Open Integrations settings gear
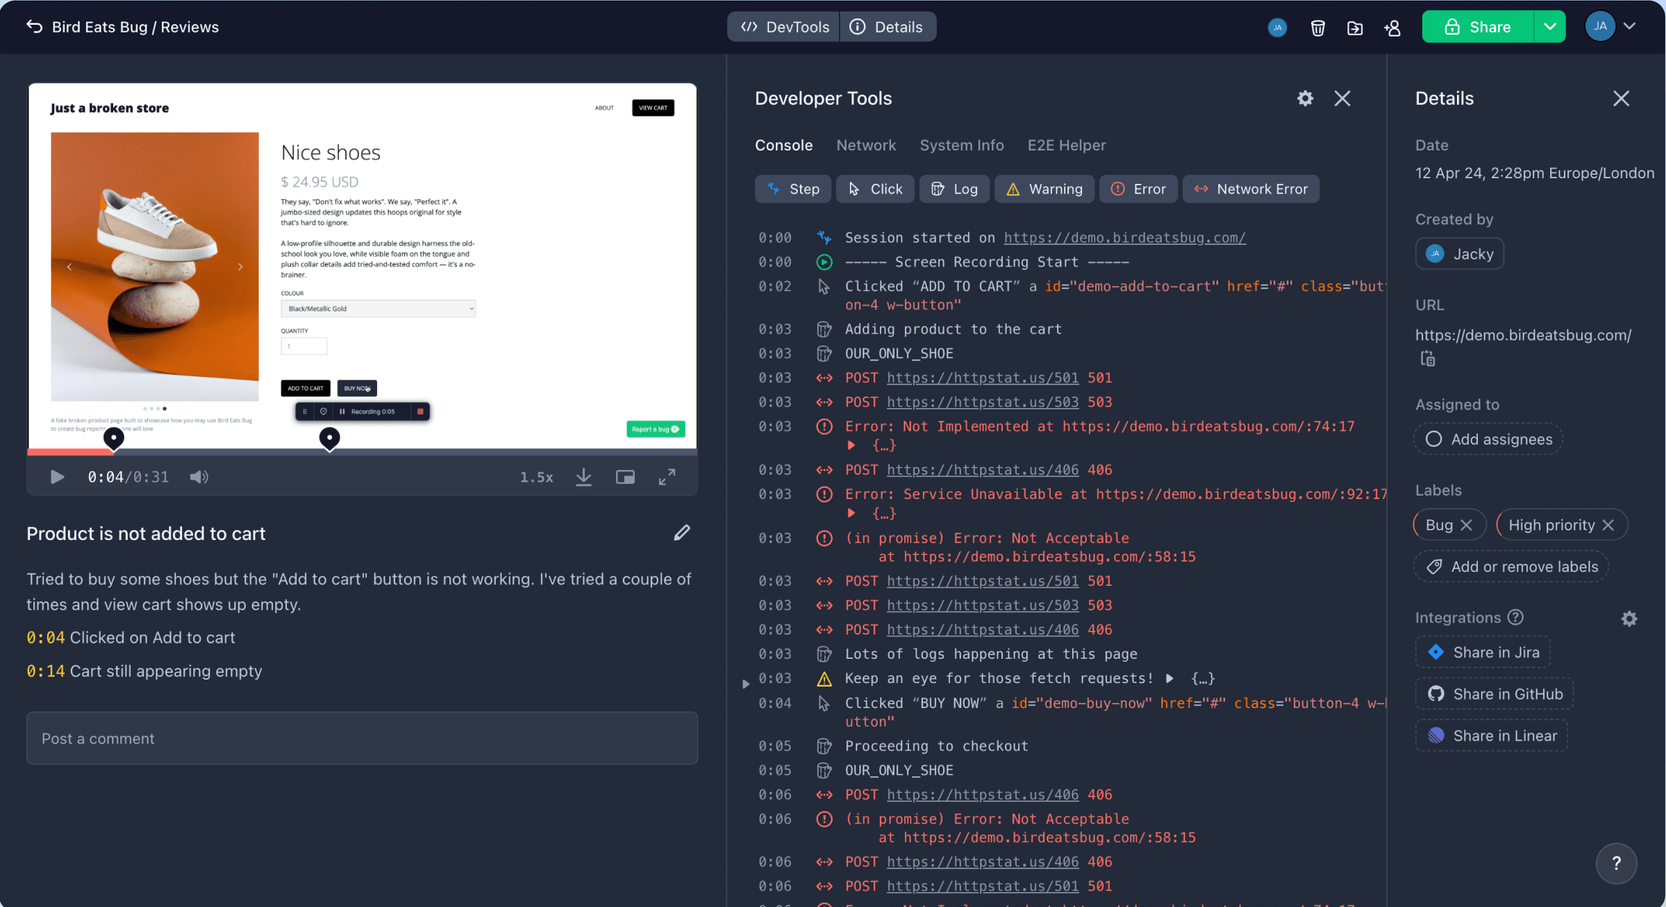This screenshot has height=907, width=1666. [1629, 619]
